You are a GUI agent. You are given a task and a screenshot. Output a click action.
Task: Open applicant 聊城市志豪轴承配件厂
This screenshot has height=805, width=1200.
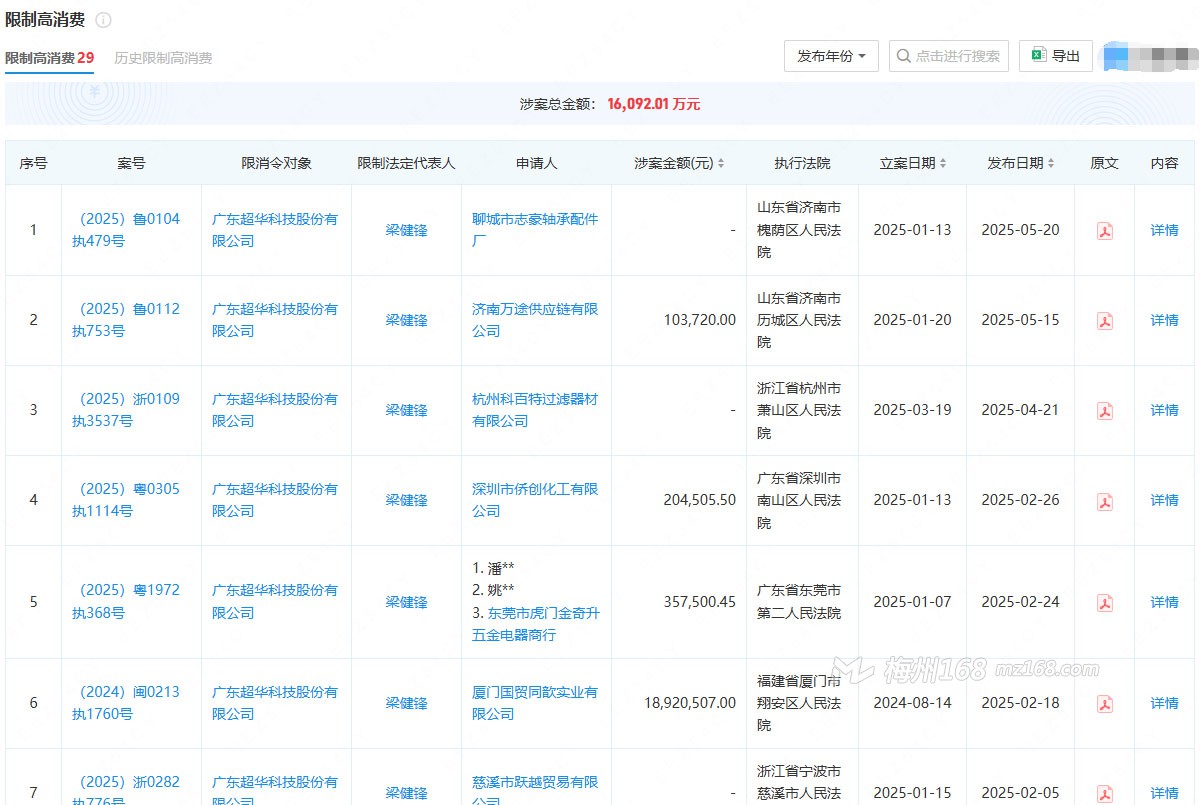pyautogui.click(x=535, y=230)
